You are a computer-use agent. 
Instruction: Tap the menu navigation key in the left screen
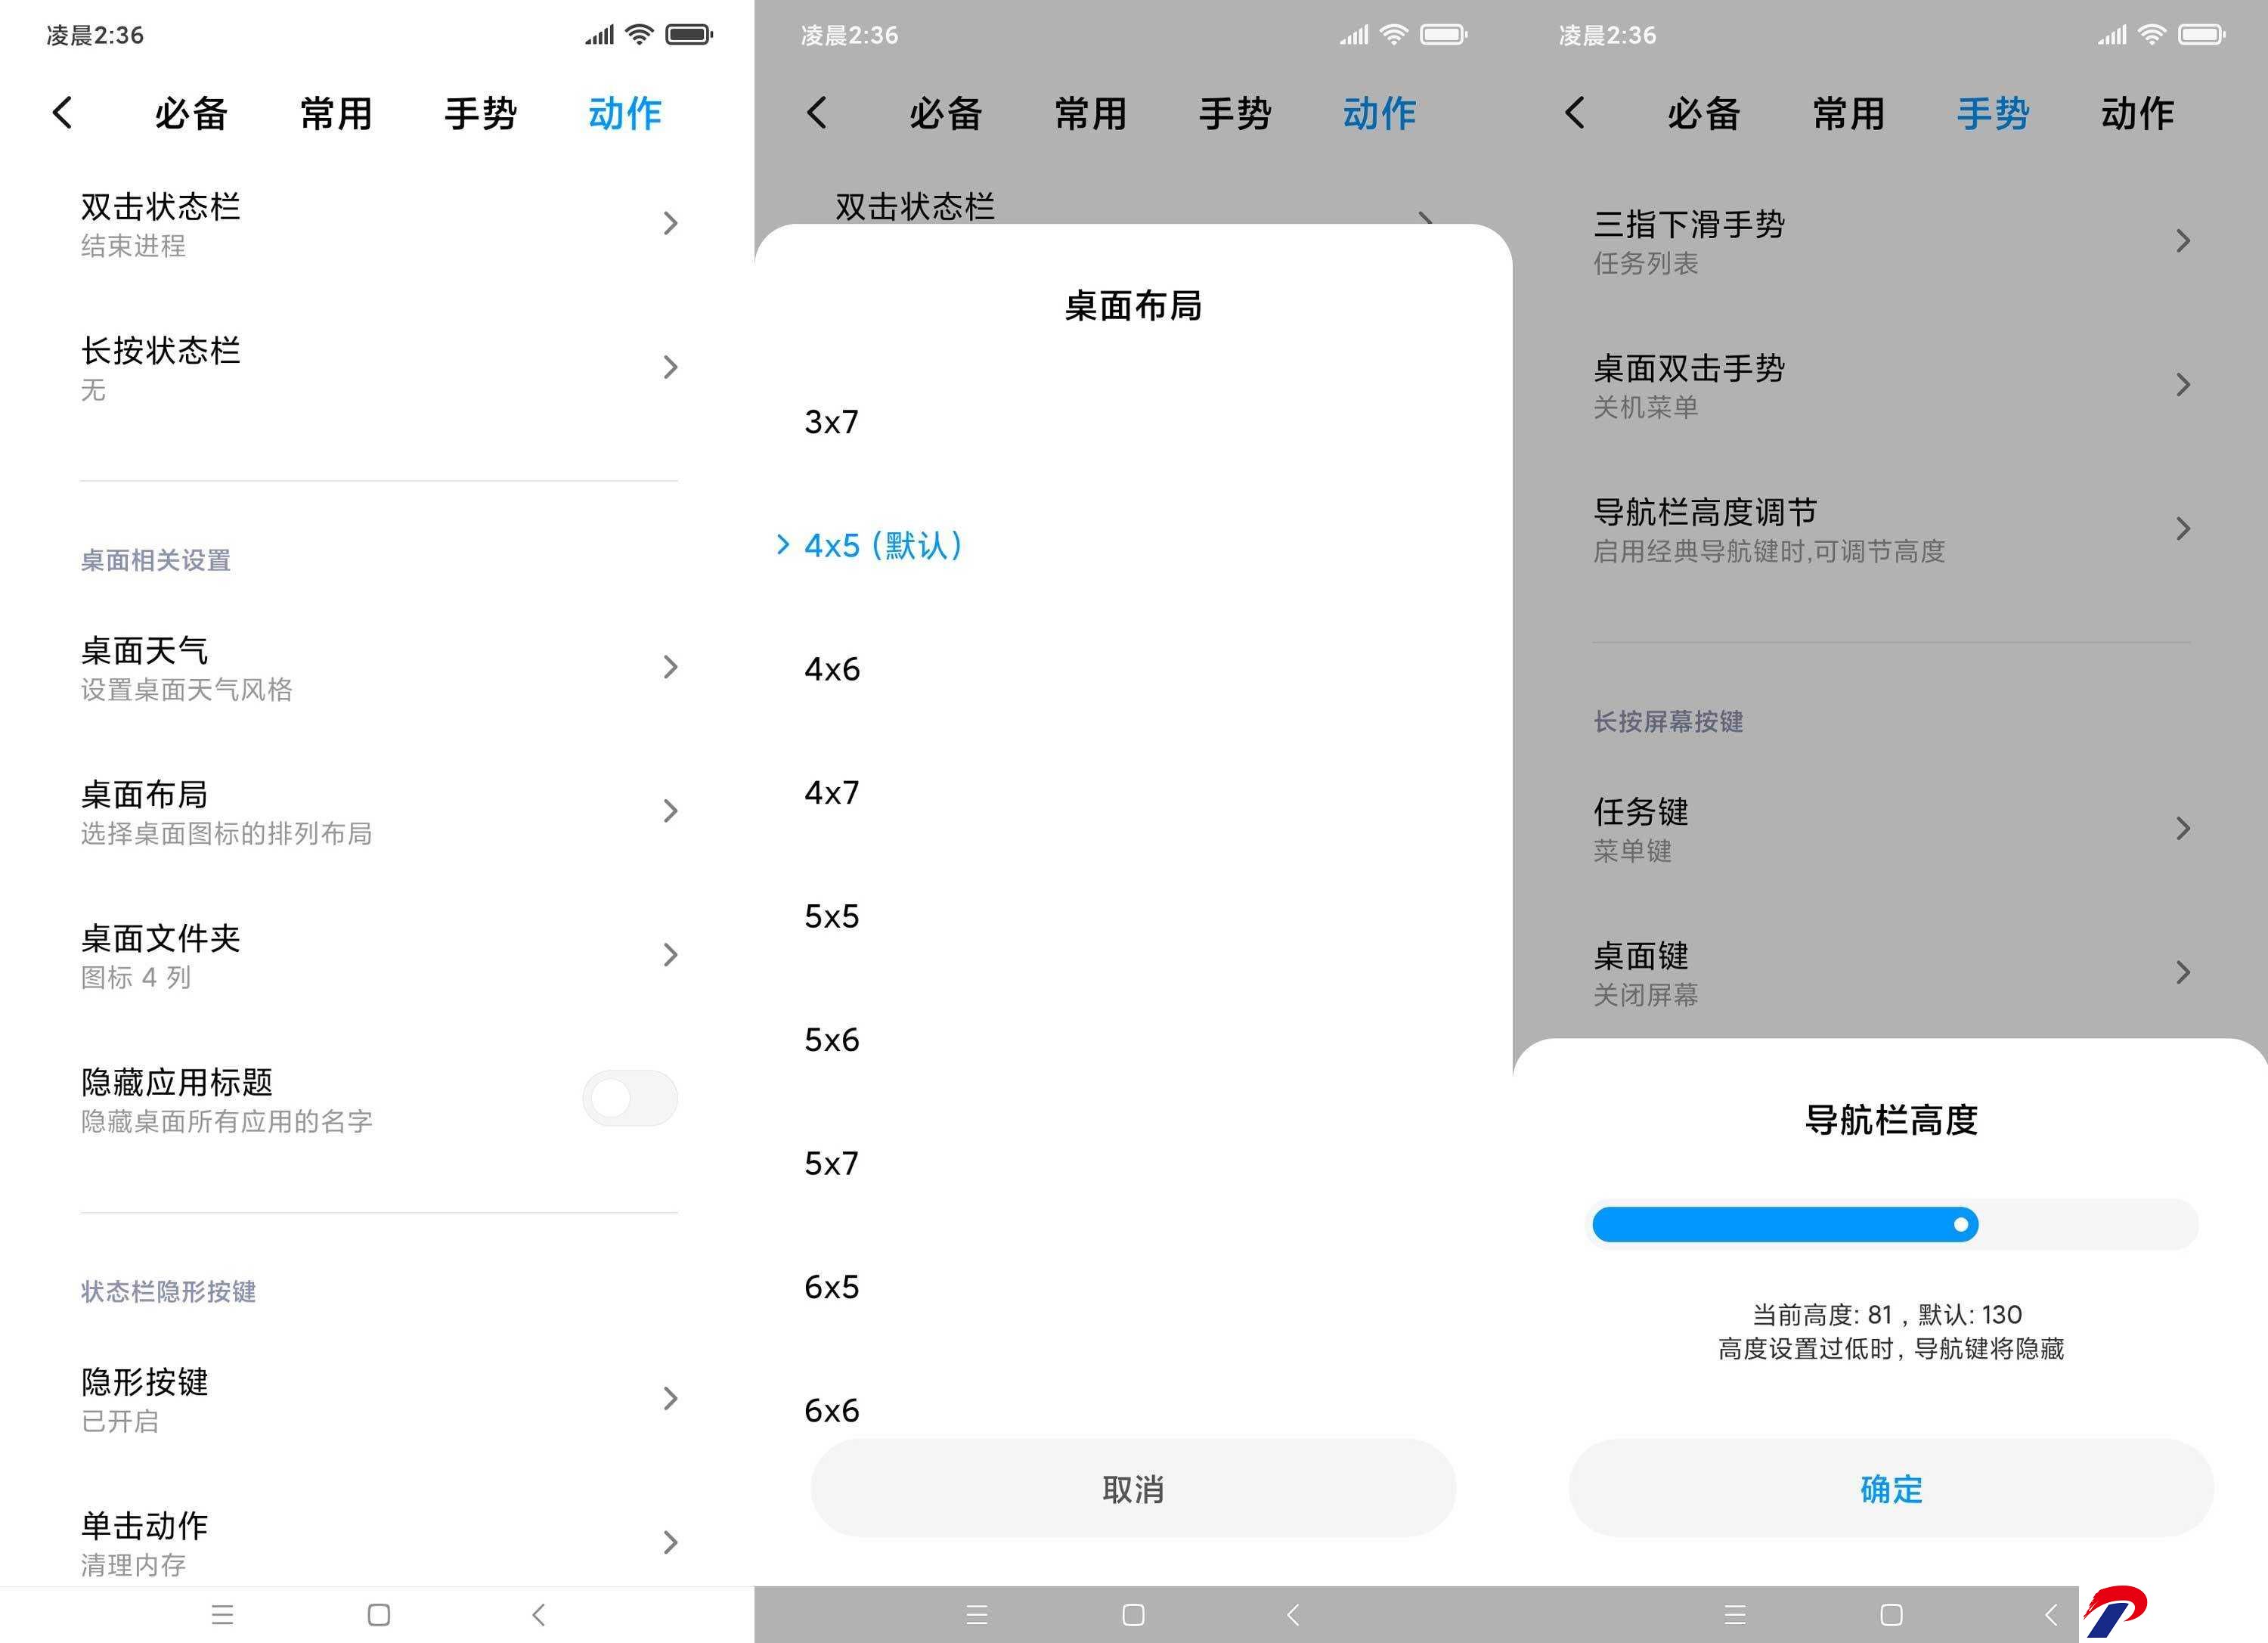coord(223,1614)
